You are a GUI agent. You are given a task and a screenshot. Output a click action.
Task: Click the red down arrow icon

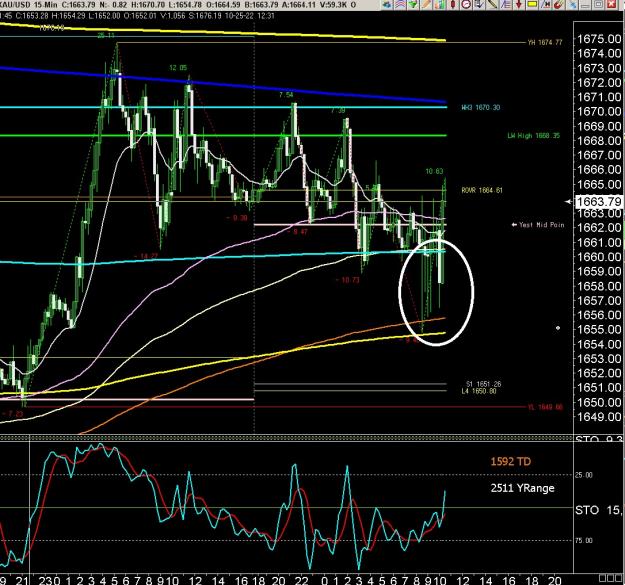coord(519,4)
